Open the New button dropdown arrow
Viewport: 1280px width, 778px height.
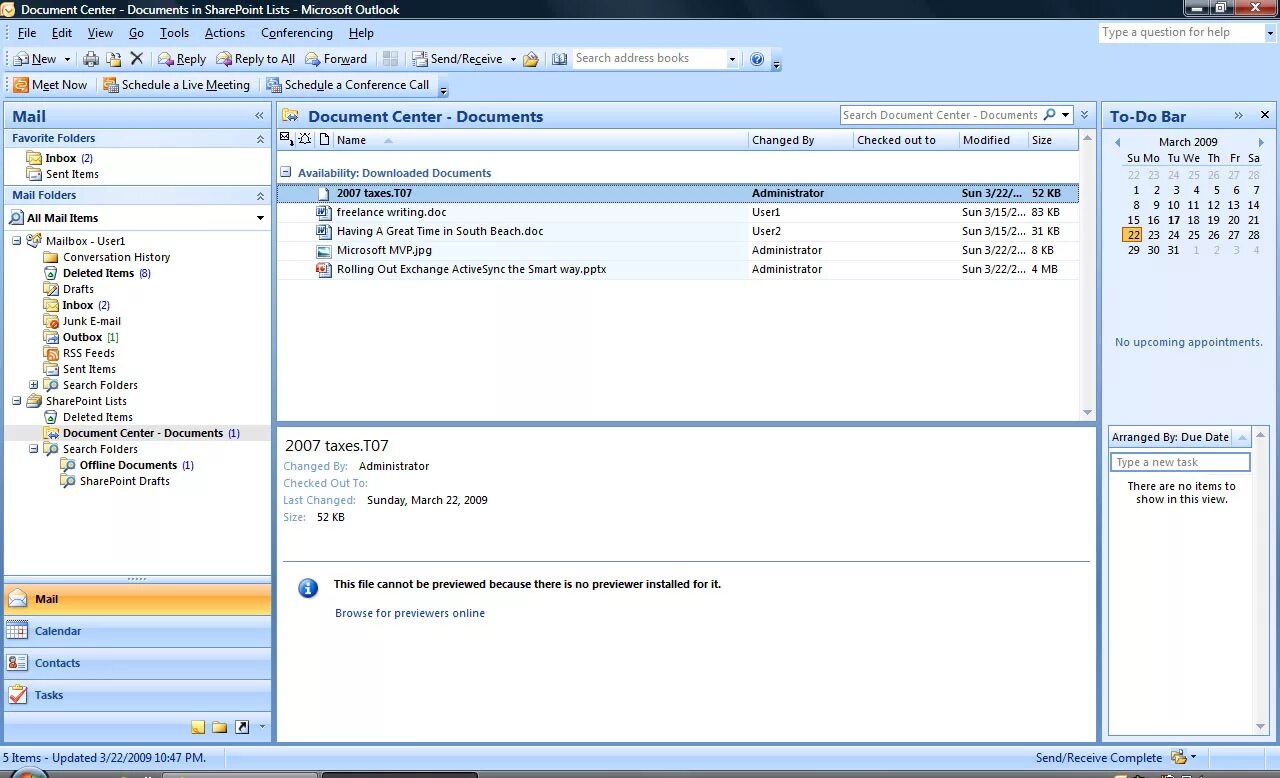[67, 59]
